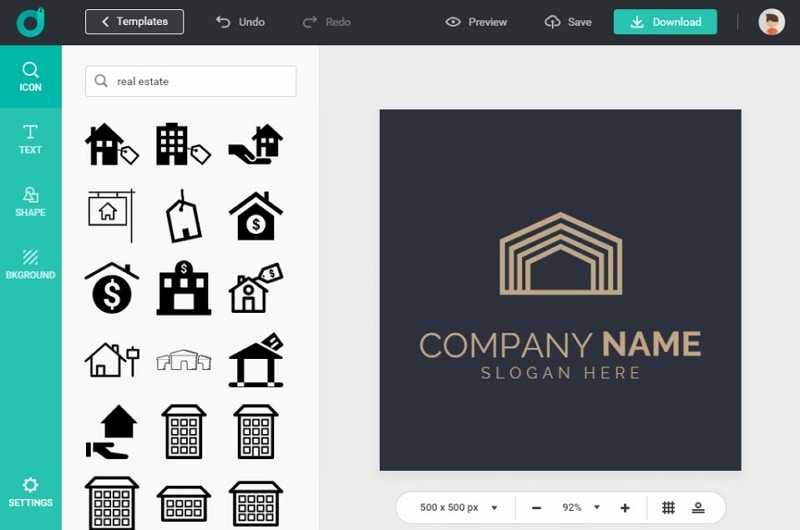Pick the hanging real estate sign icon

[112, 216]
